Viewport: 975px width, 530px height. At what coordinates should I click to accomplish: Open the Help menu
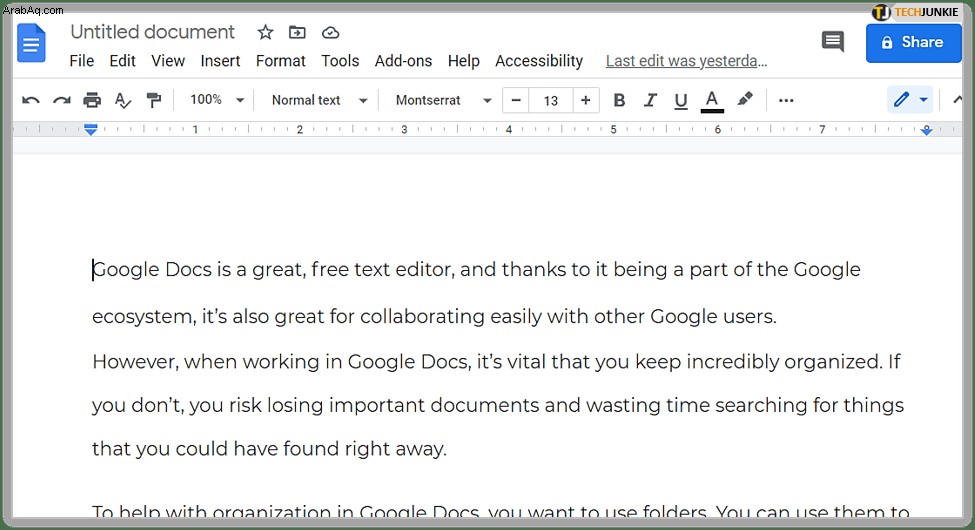pos(463,61)
